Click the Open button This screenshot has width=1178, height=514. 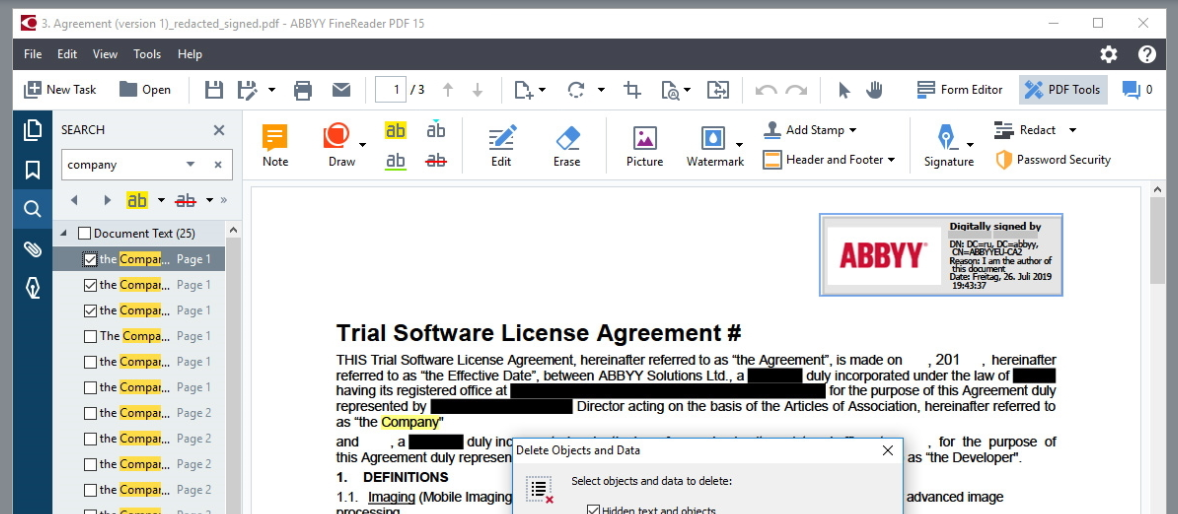pos(145,90)
